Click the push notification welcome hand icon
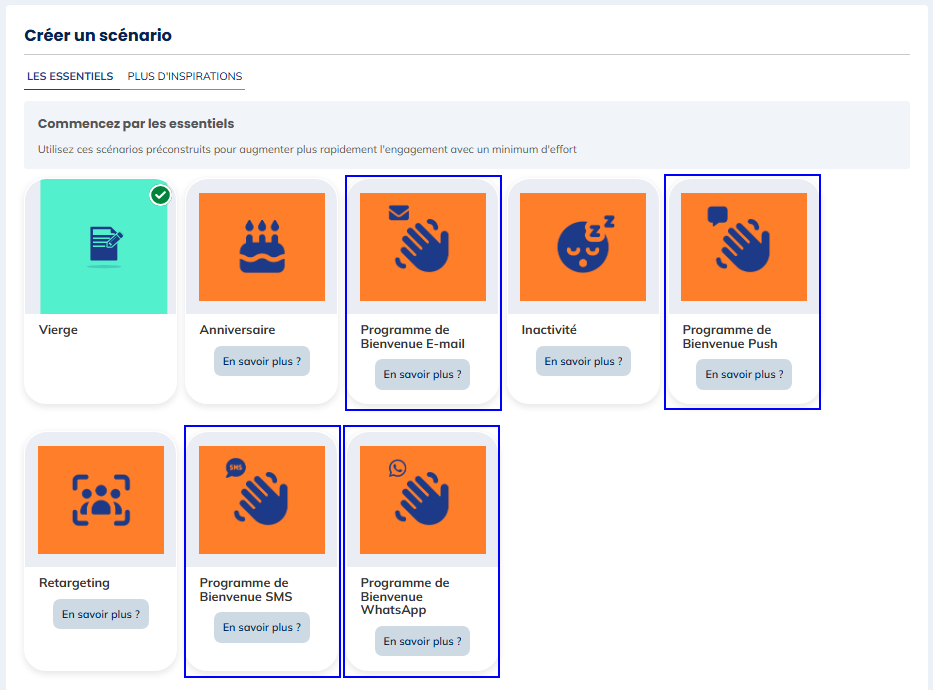This screenshot has width=933, height=690. pyautogui.click(x=742, y=246)
